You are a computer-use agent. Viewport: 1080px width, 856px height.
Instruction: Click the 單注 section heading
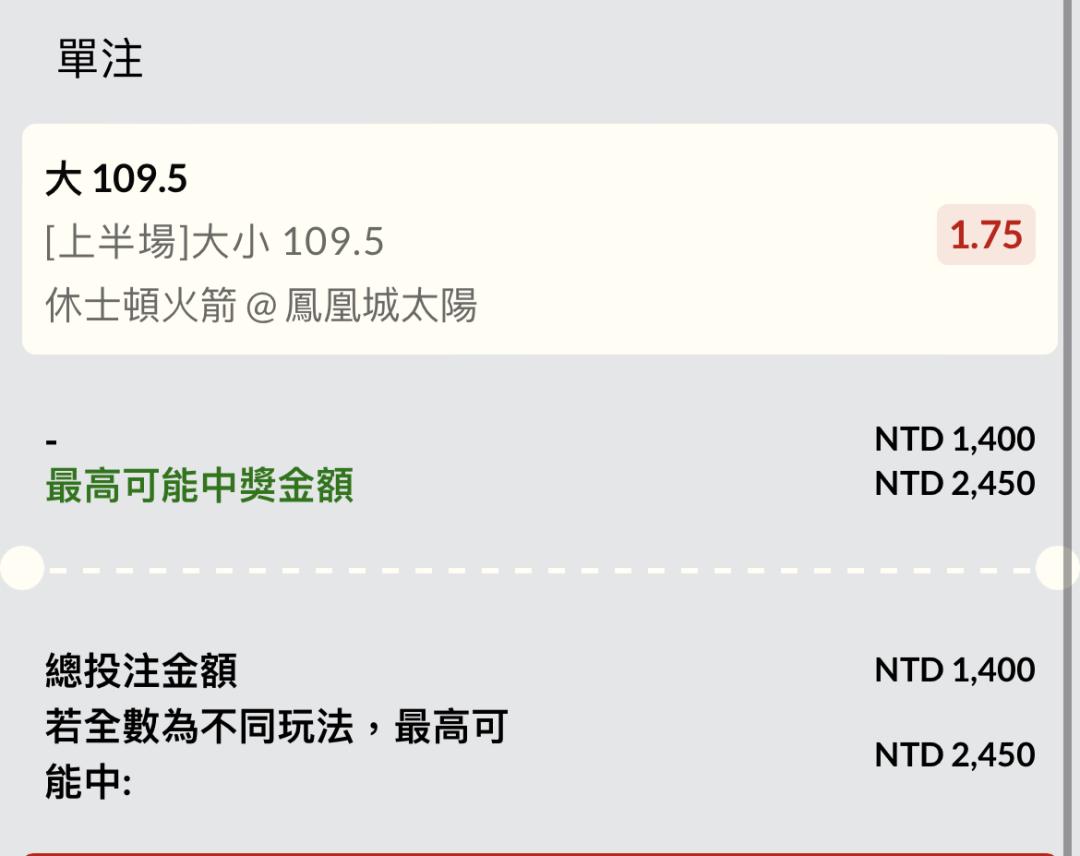pyautogui.click(x=100, y=60)
